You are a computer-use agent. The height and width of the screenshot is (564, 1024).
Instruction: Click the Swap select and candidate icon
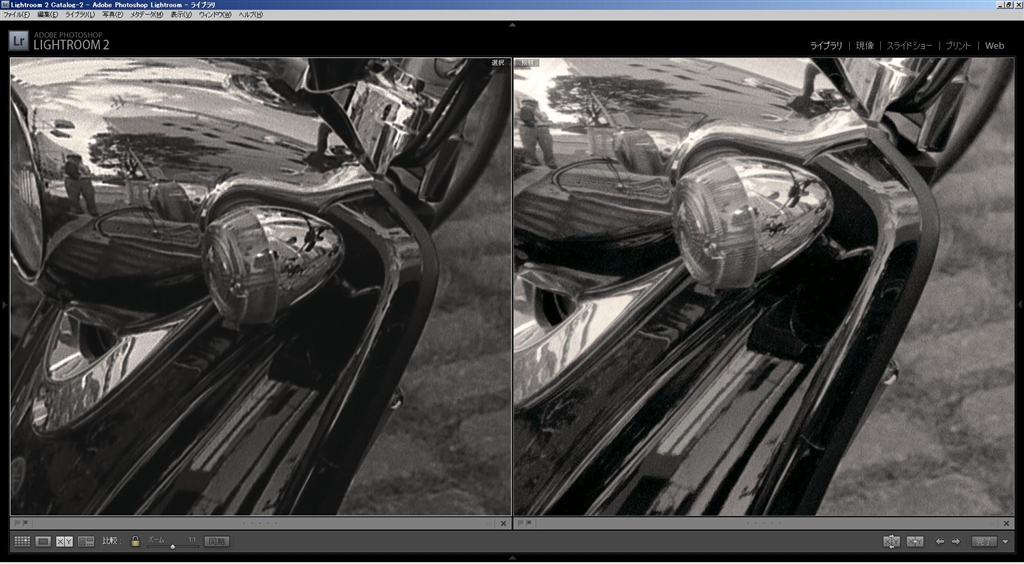coord(891,541)
